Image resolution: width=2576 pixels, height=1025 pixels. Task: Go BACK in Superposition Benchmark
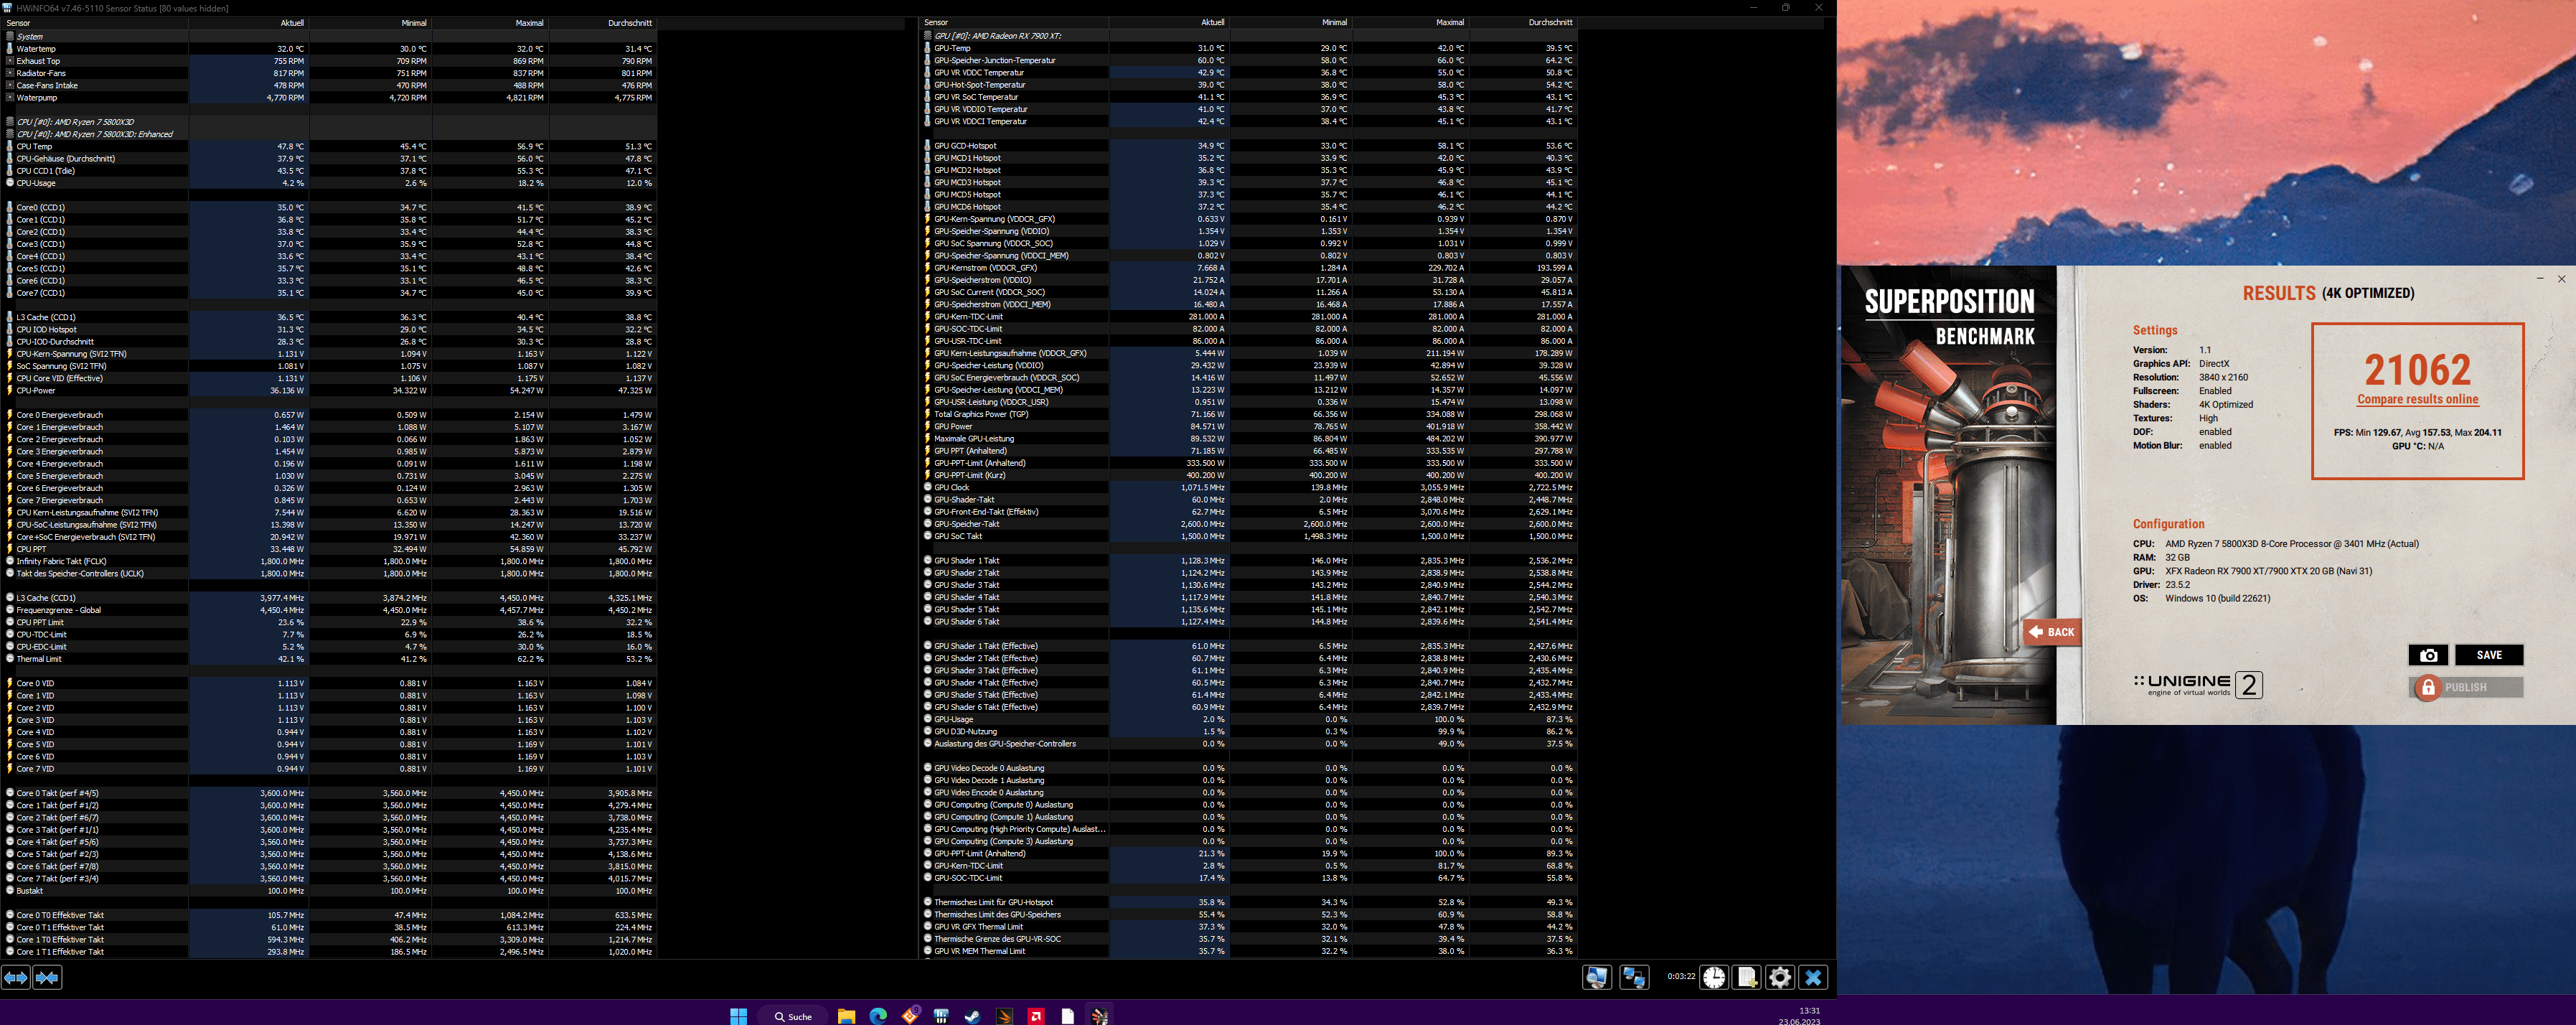pyautogui.click(x=2052, y=632)
